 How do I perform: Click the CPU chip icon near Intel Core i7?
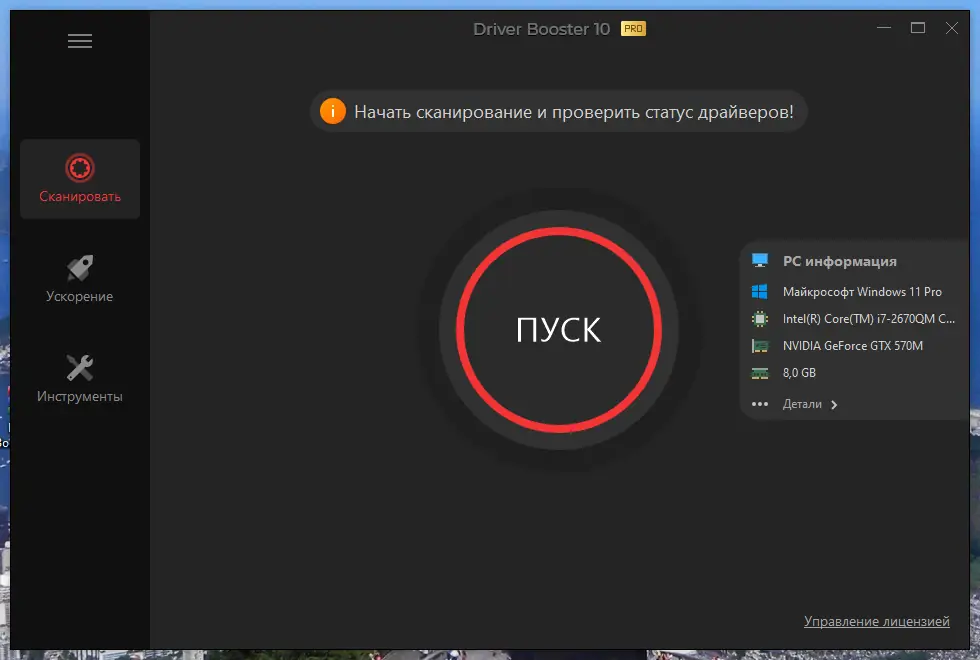click(760, 318)
